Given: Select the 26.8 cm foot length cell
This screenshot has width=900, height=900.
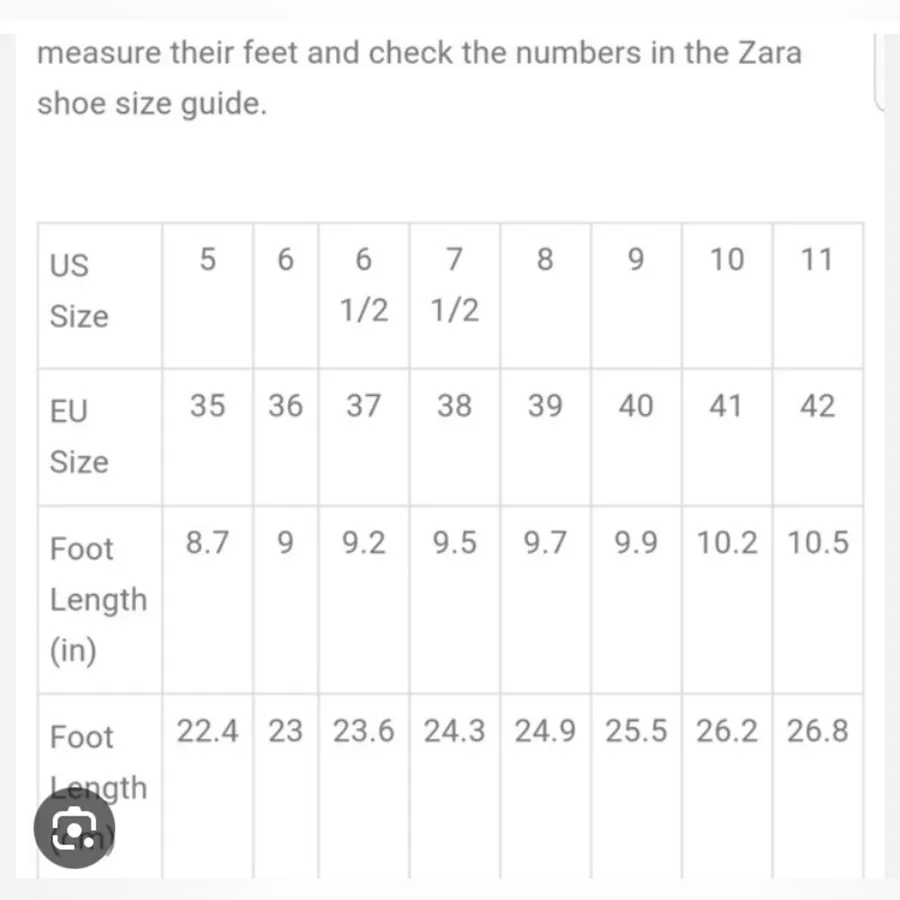Looking at the screenshot, I should tap(818, 786).
